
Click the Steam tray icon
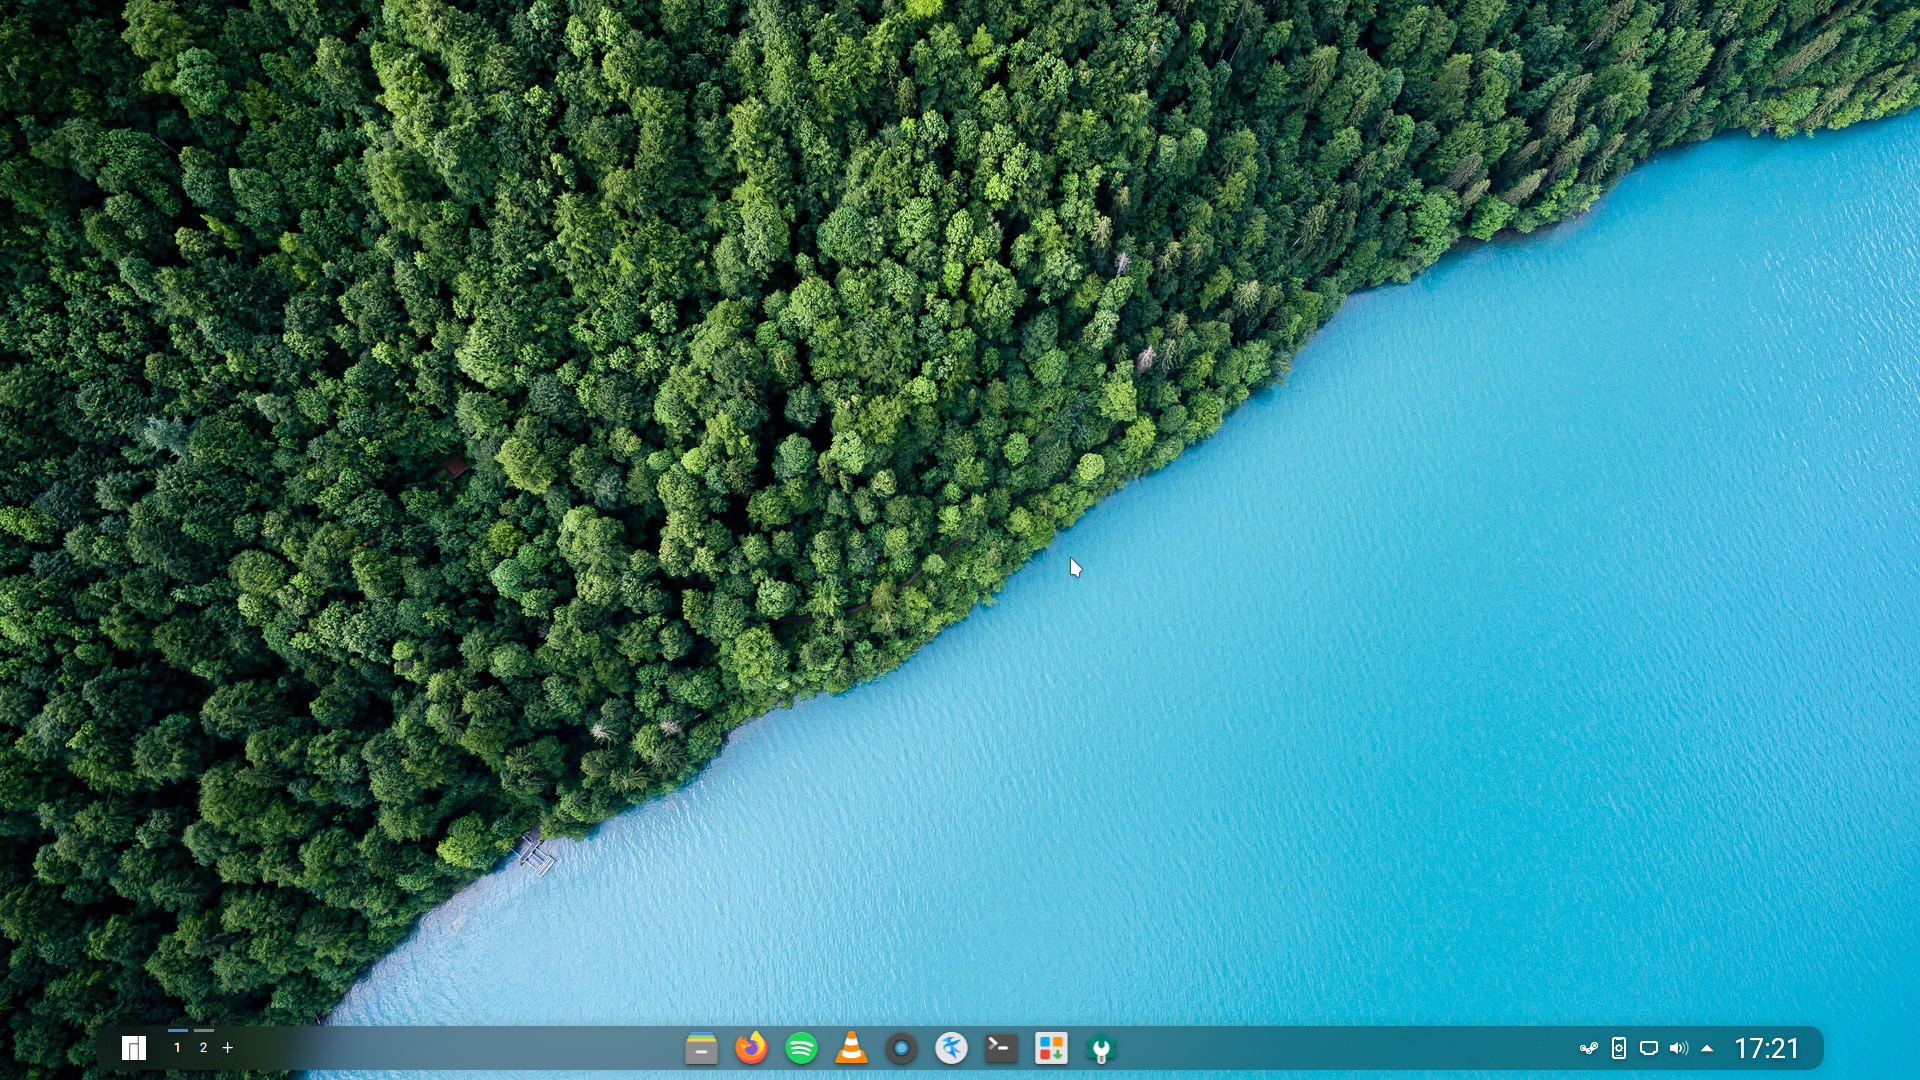(x=1588, y=1048)
